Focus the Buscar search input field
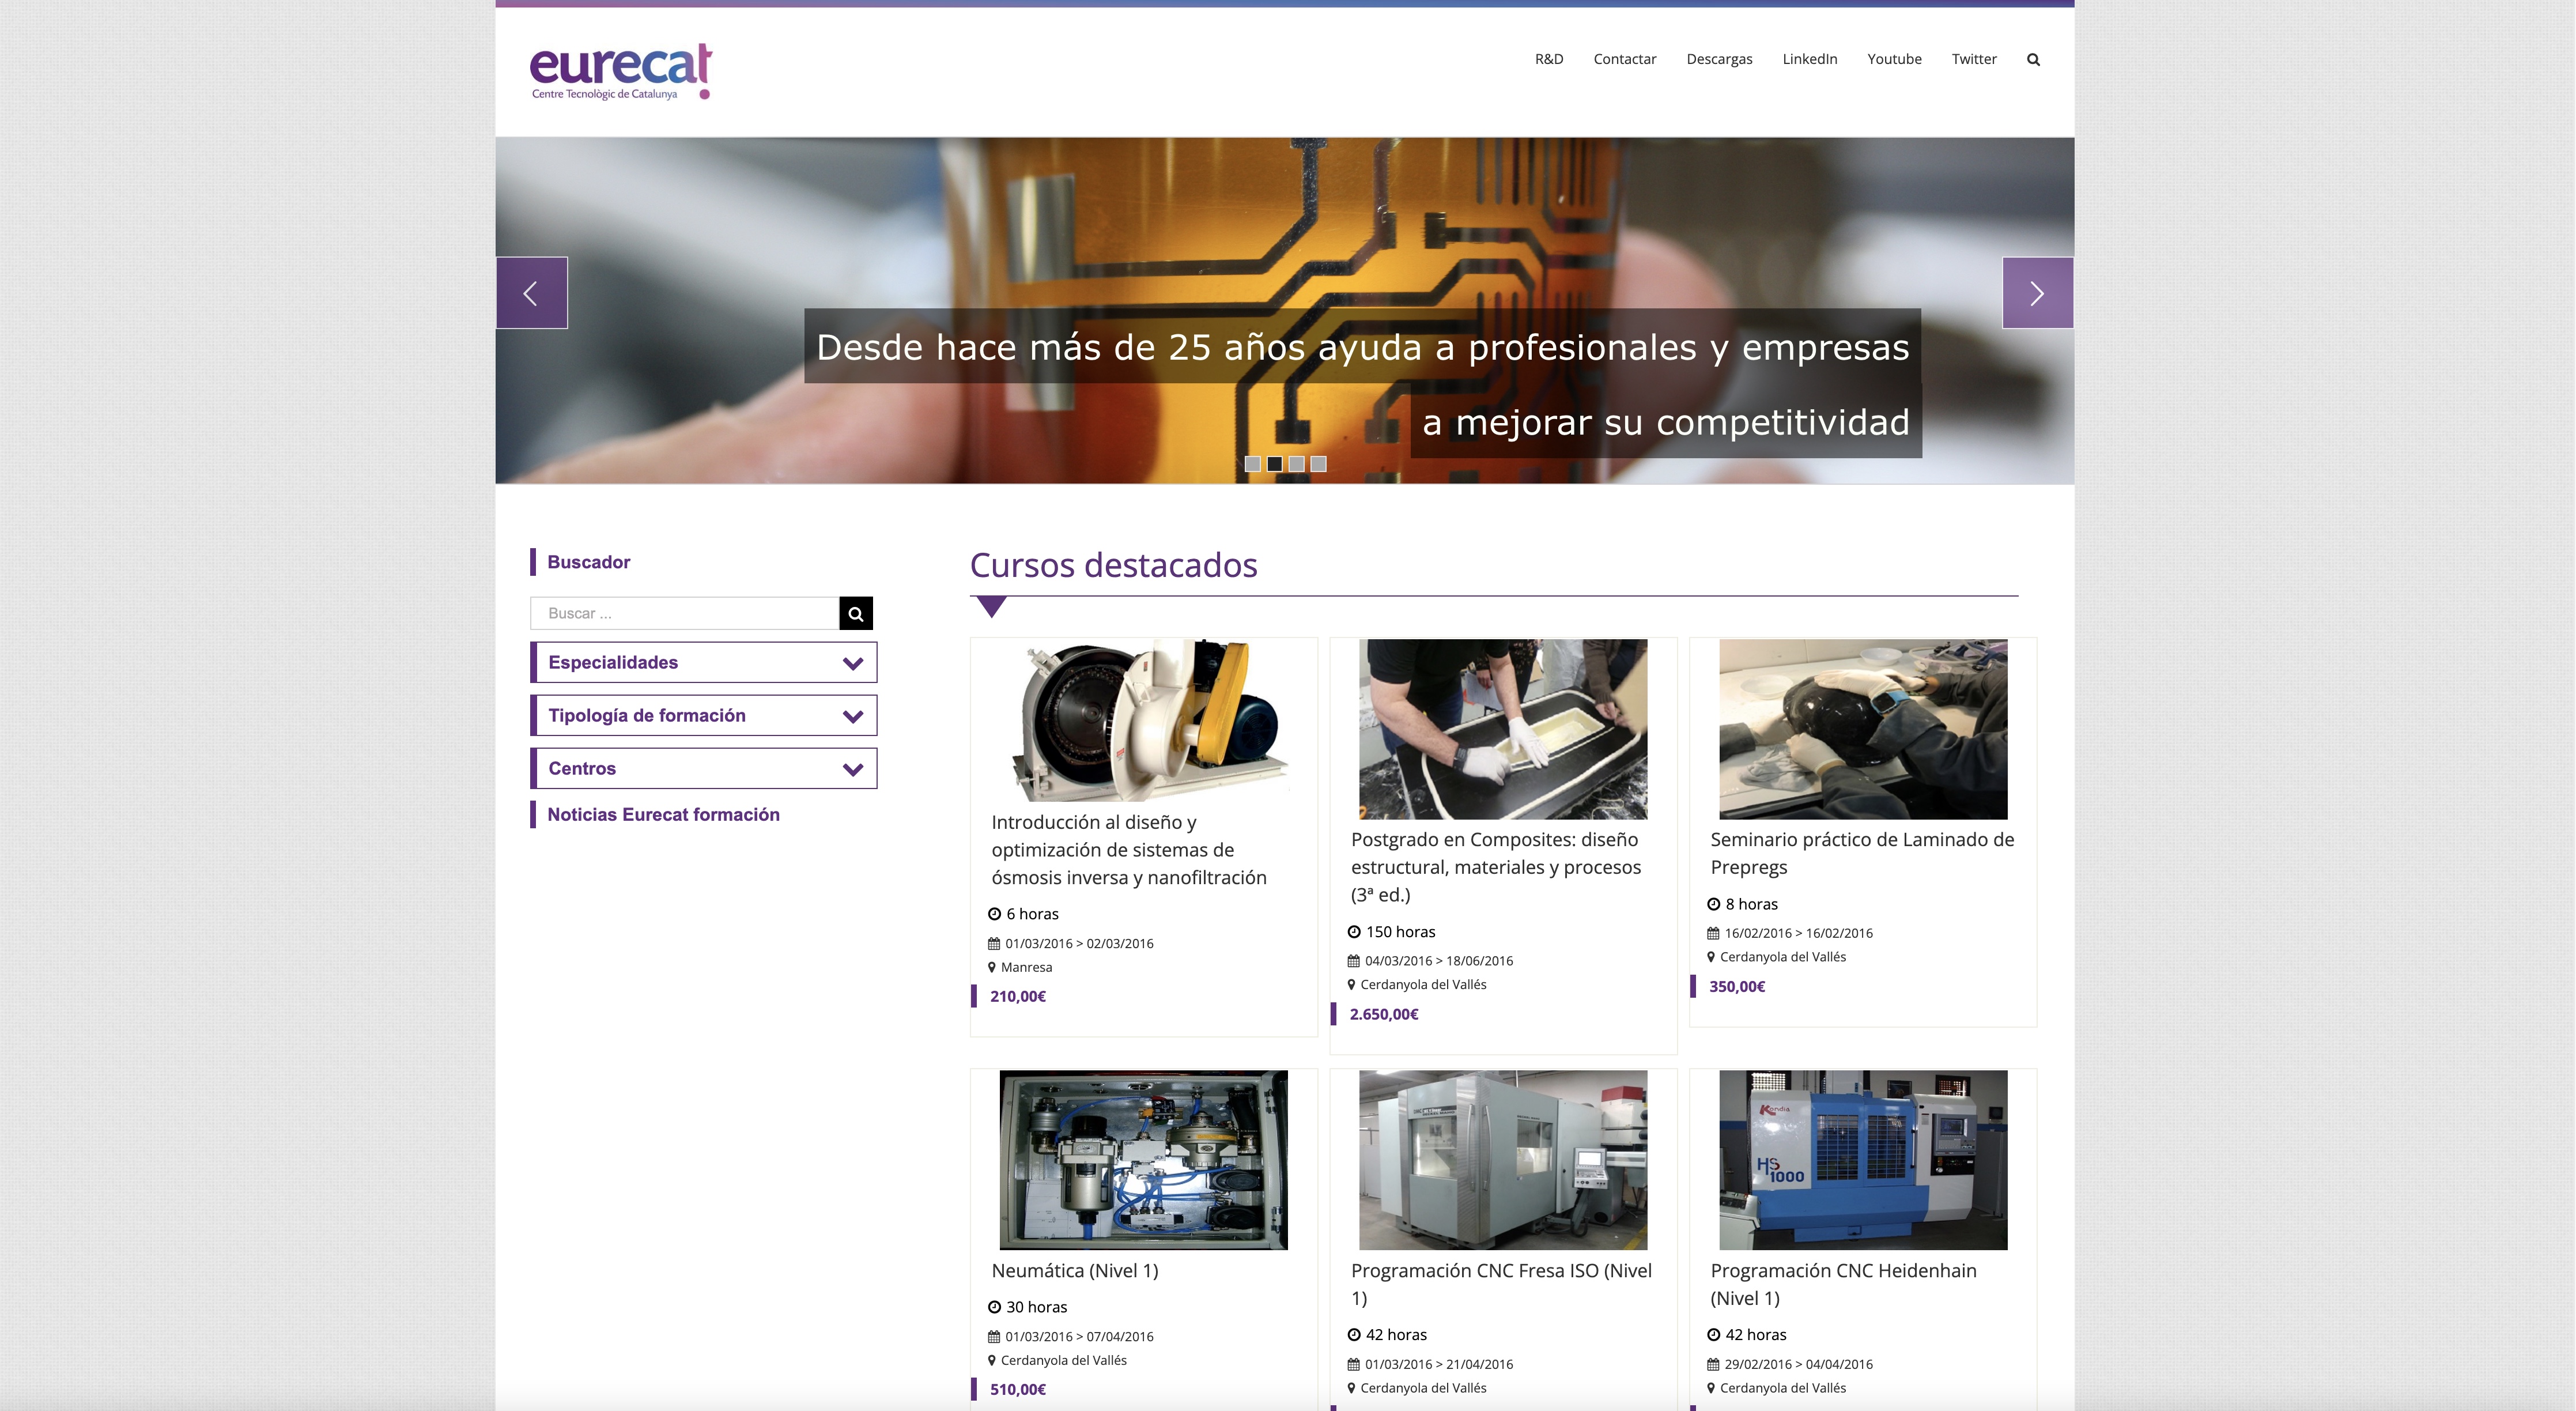 [685, 613]
